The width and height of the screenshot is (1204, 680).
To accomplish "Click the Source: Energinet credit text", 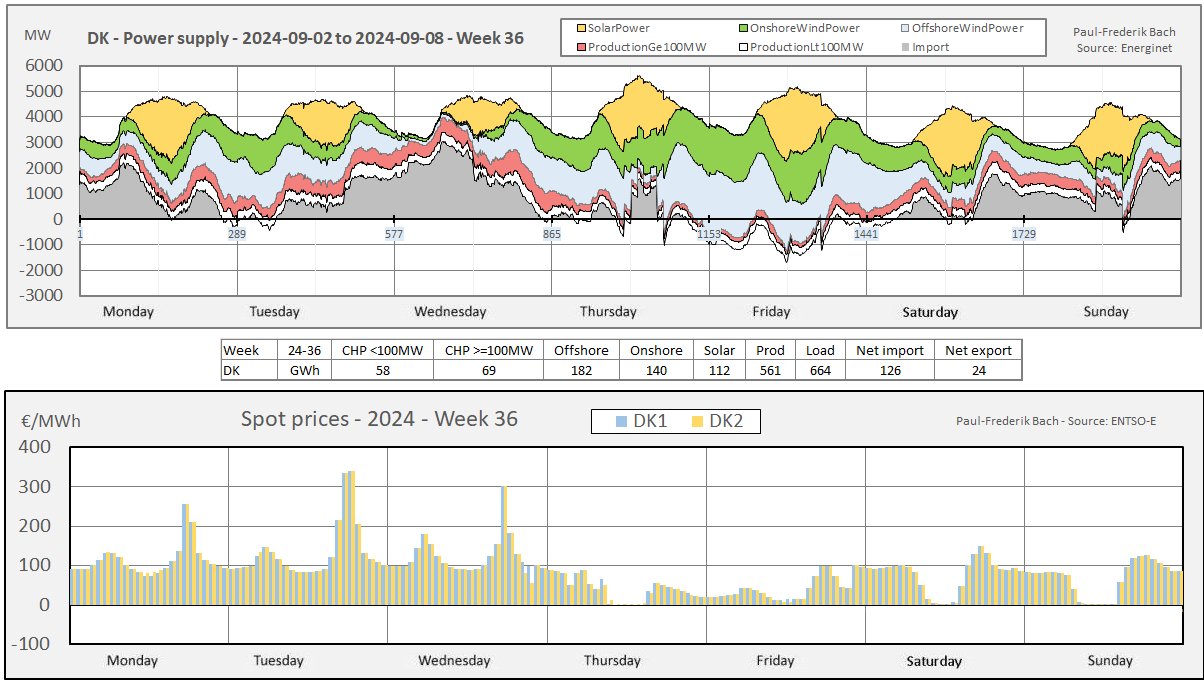I will 1126,48.
